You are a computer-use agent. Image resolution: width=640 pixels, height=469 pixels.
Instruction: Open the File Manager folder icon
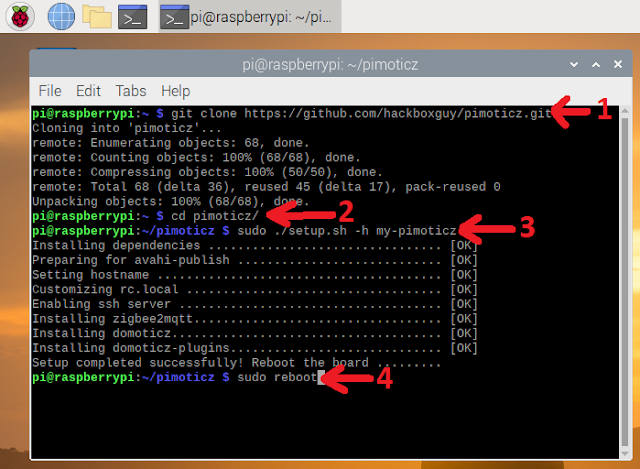click(x=97, y=17)
